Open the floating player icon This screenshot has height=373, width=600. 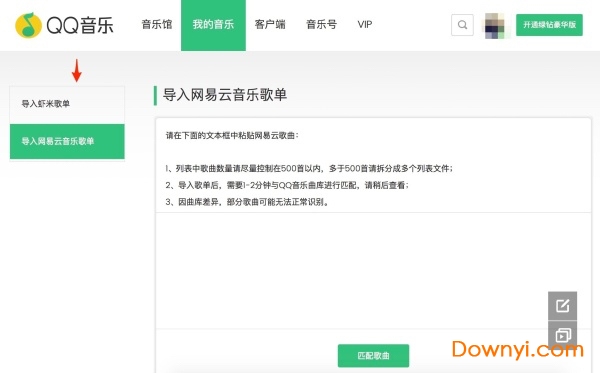(562, 335)
